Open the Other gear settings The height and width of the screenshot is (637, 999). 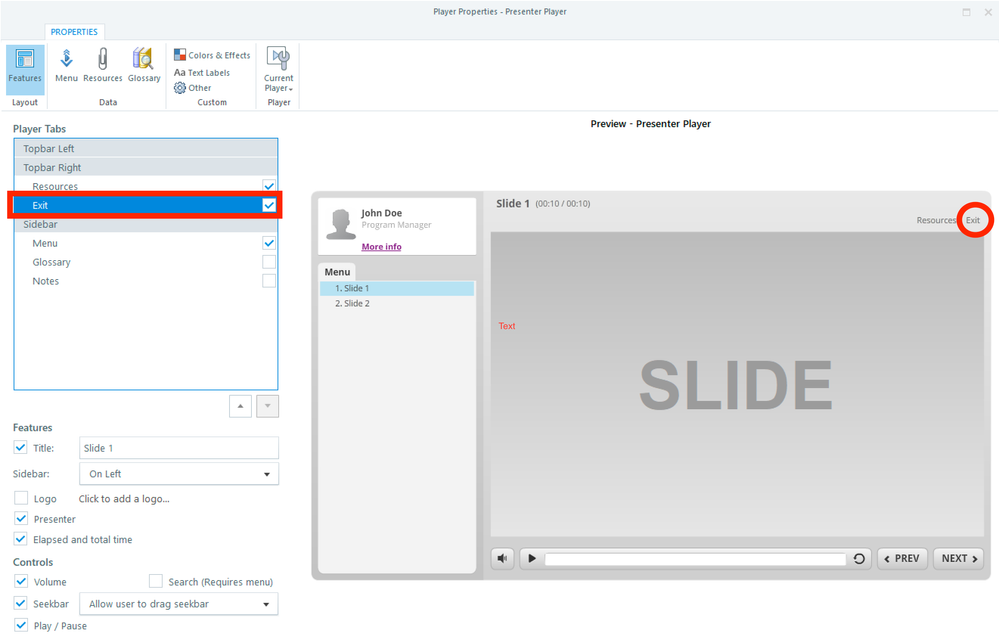192,88
